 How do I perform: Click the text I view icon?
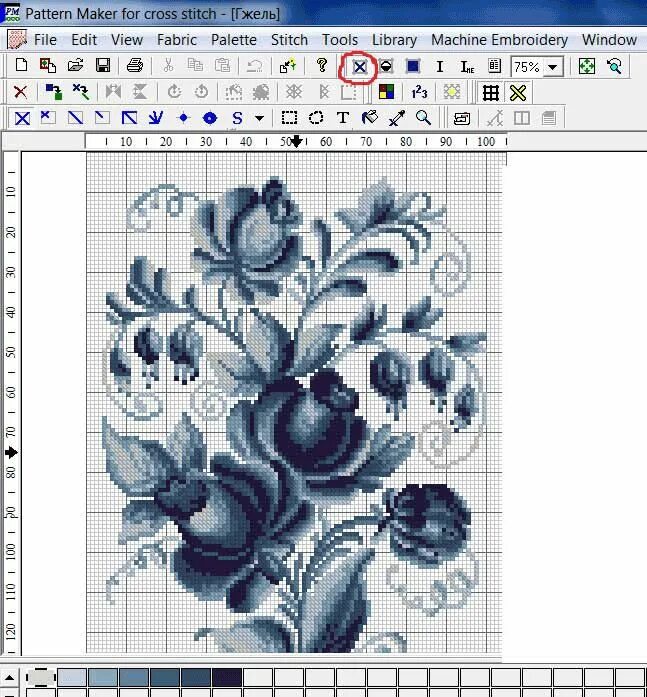439,67
